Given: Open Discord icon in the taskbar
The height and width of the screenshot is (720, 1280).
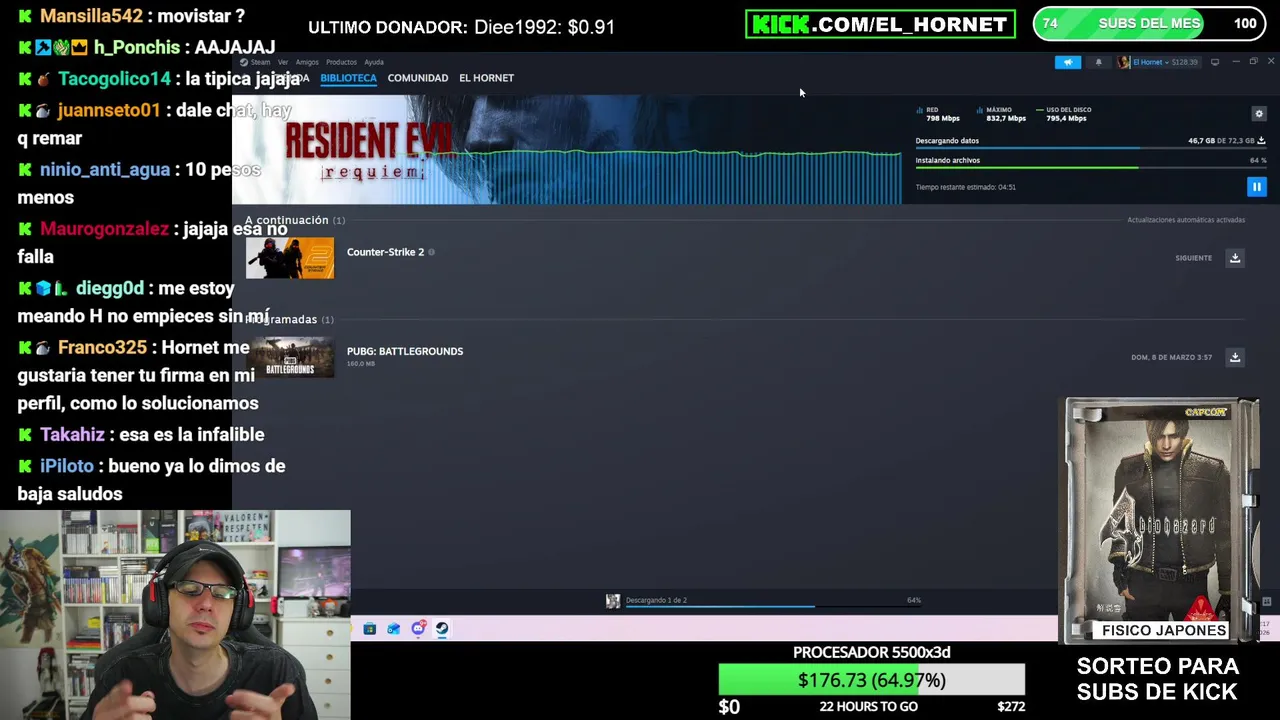Looking at the screenshot, I should click(418, 629).
